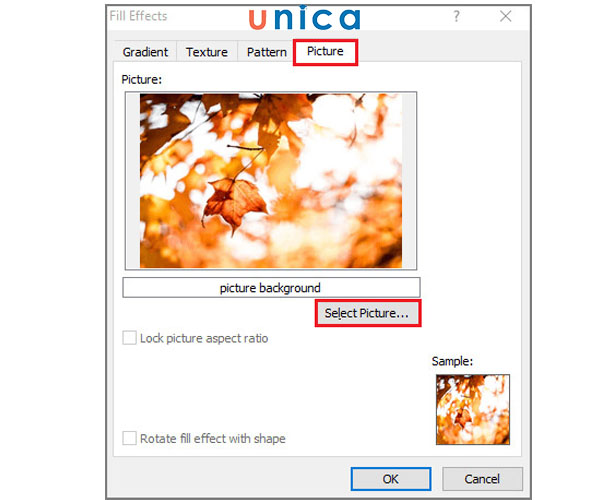Click the question mark help icon
The height and width of the screenshot is (500, 600).
(x=457, y=16)
